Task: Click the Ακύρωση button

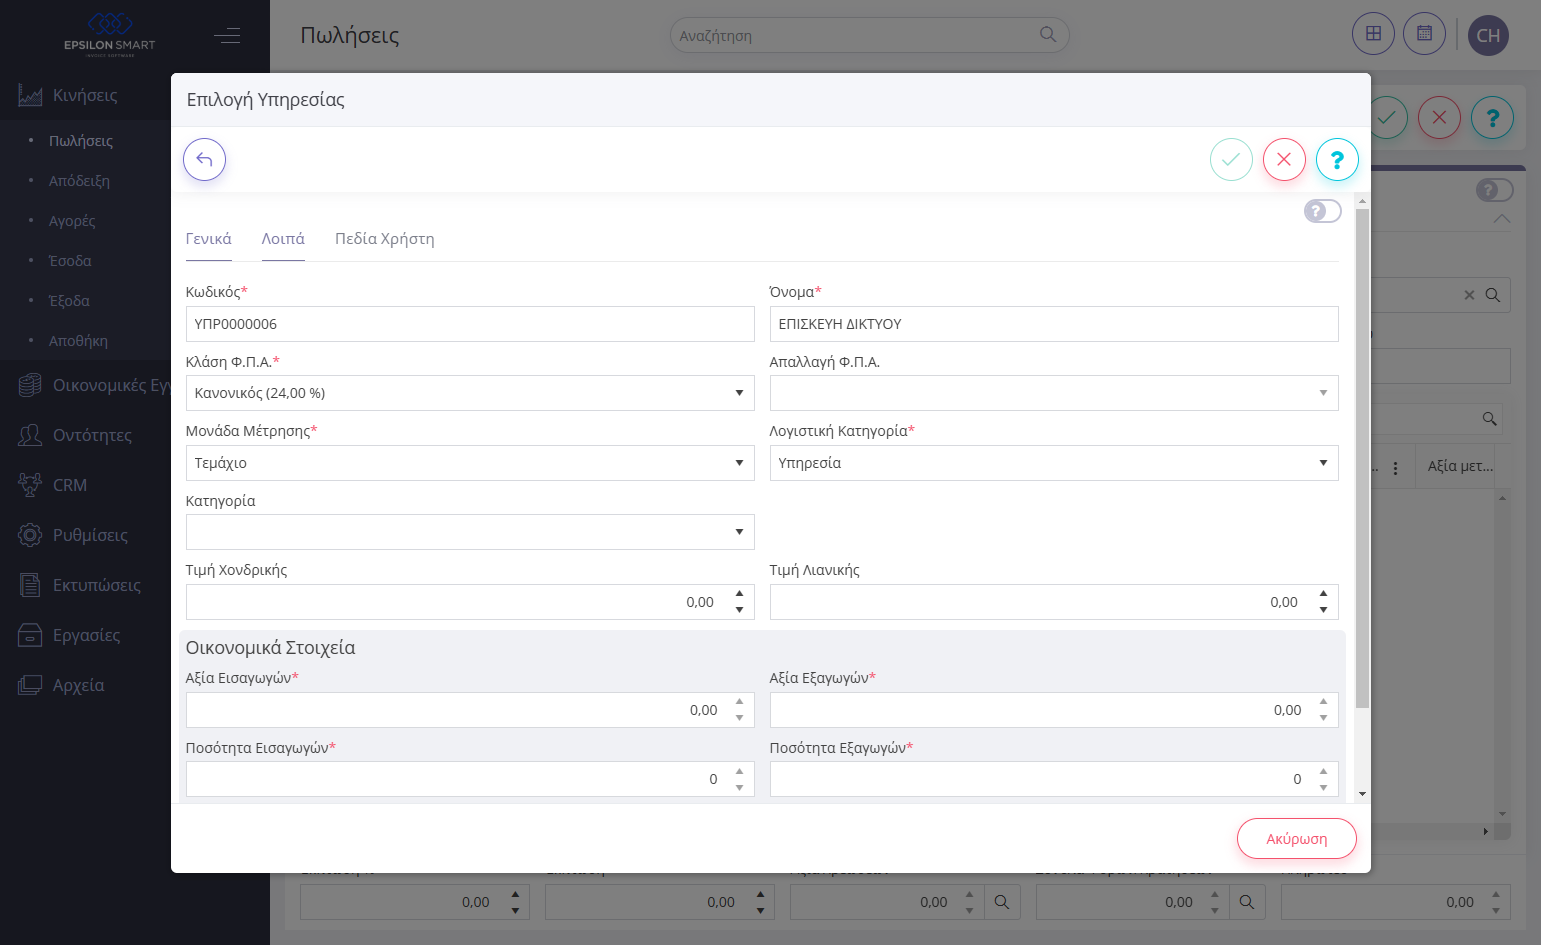Action: coord(1297,839)
